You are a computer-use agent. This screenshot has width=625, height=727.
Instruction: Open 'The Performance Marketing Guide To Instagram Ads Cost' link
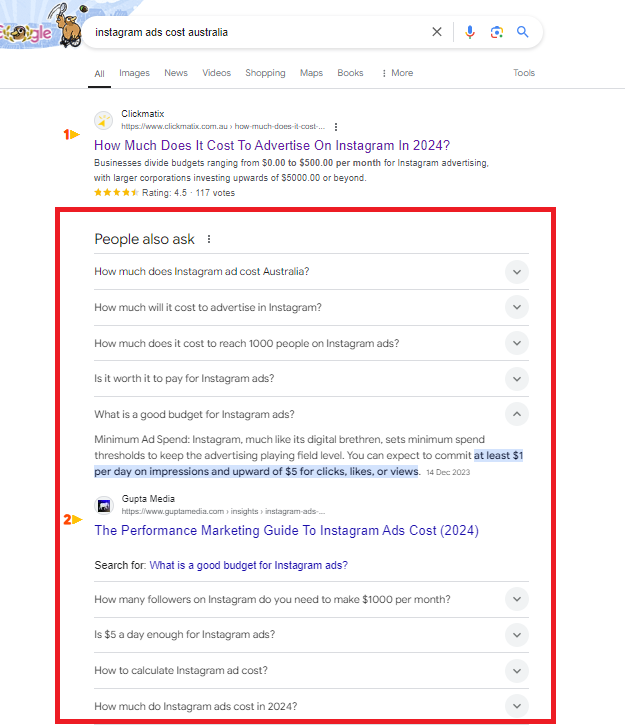tap(287, 530)
